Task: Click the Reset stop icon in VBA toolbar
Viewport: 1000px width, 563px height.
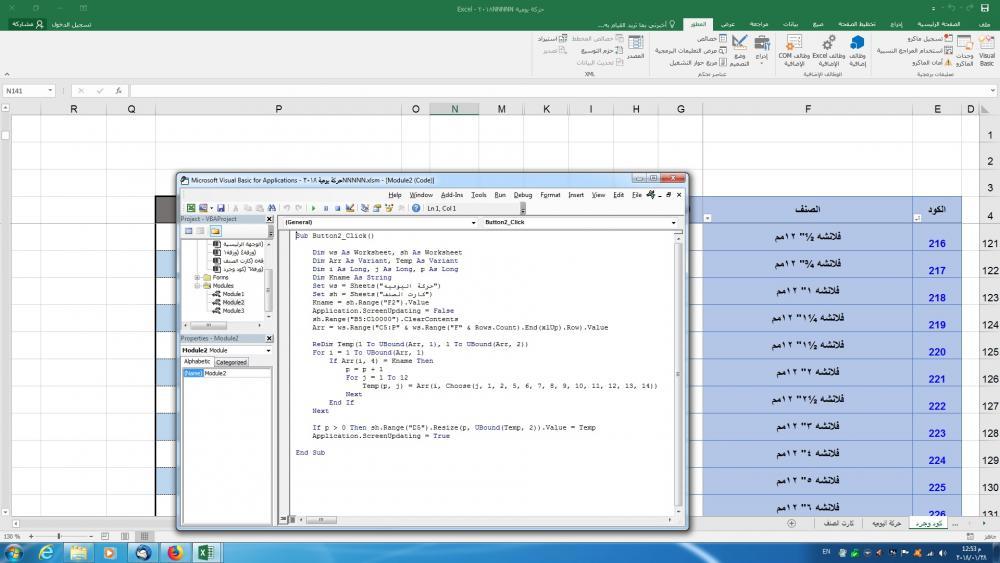Action: [x=337, y=208]
